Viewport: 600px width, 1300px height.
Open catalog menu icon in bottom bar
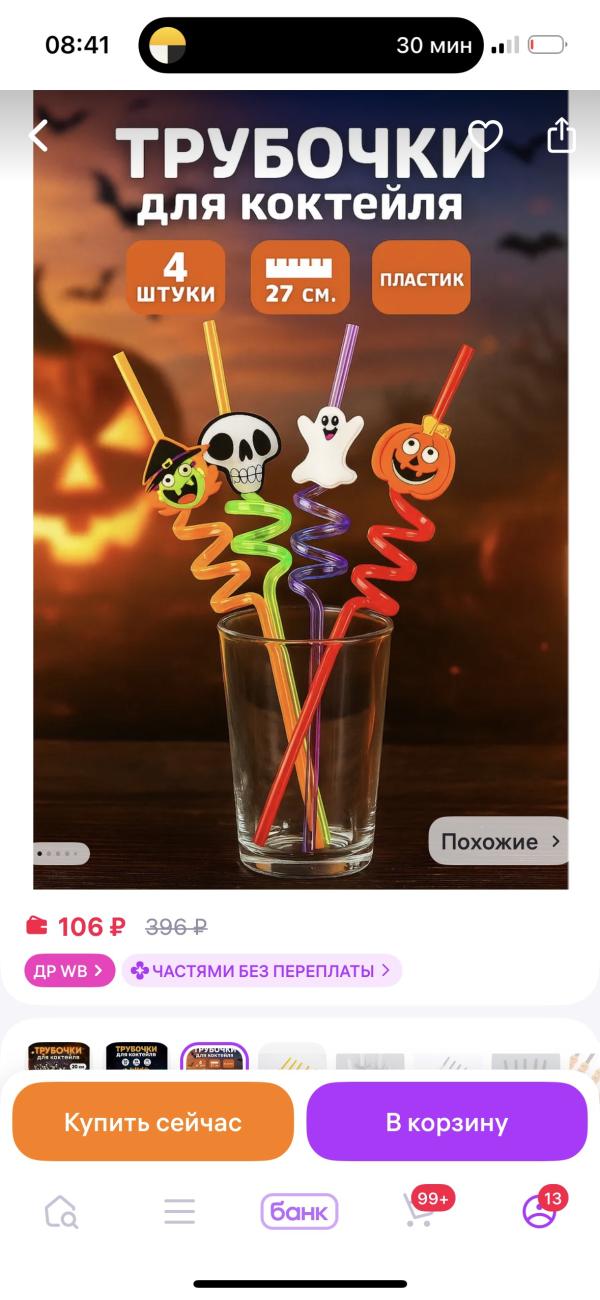[180, 1212]
